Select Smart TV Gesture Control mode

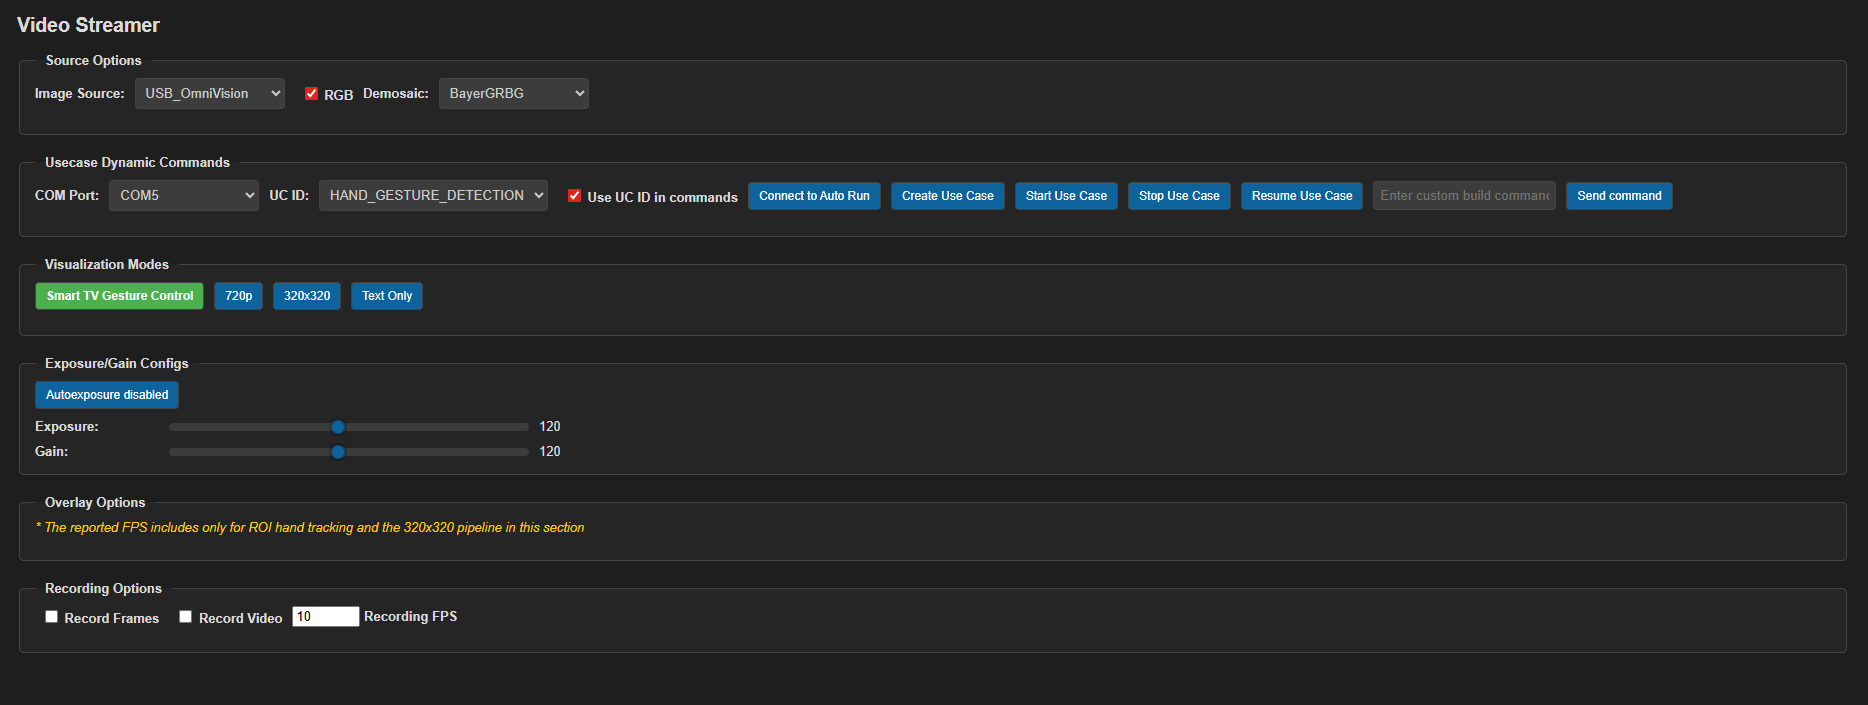[120, 296]
